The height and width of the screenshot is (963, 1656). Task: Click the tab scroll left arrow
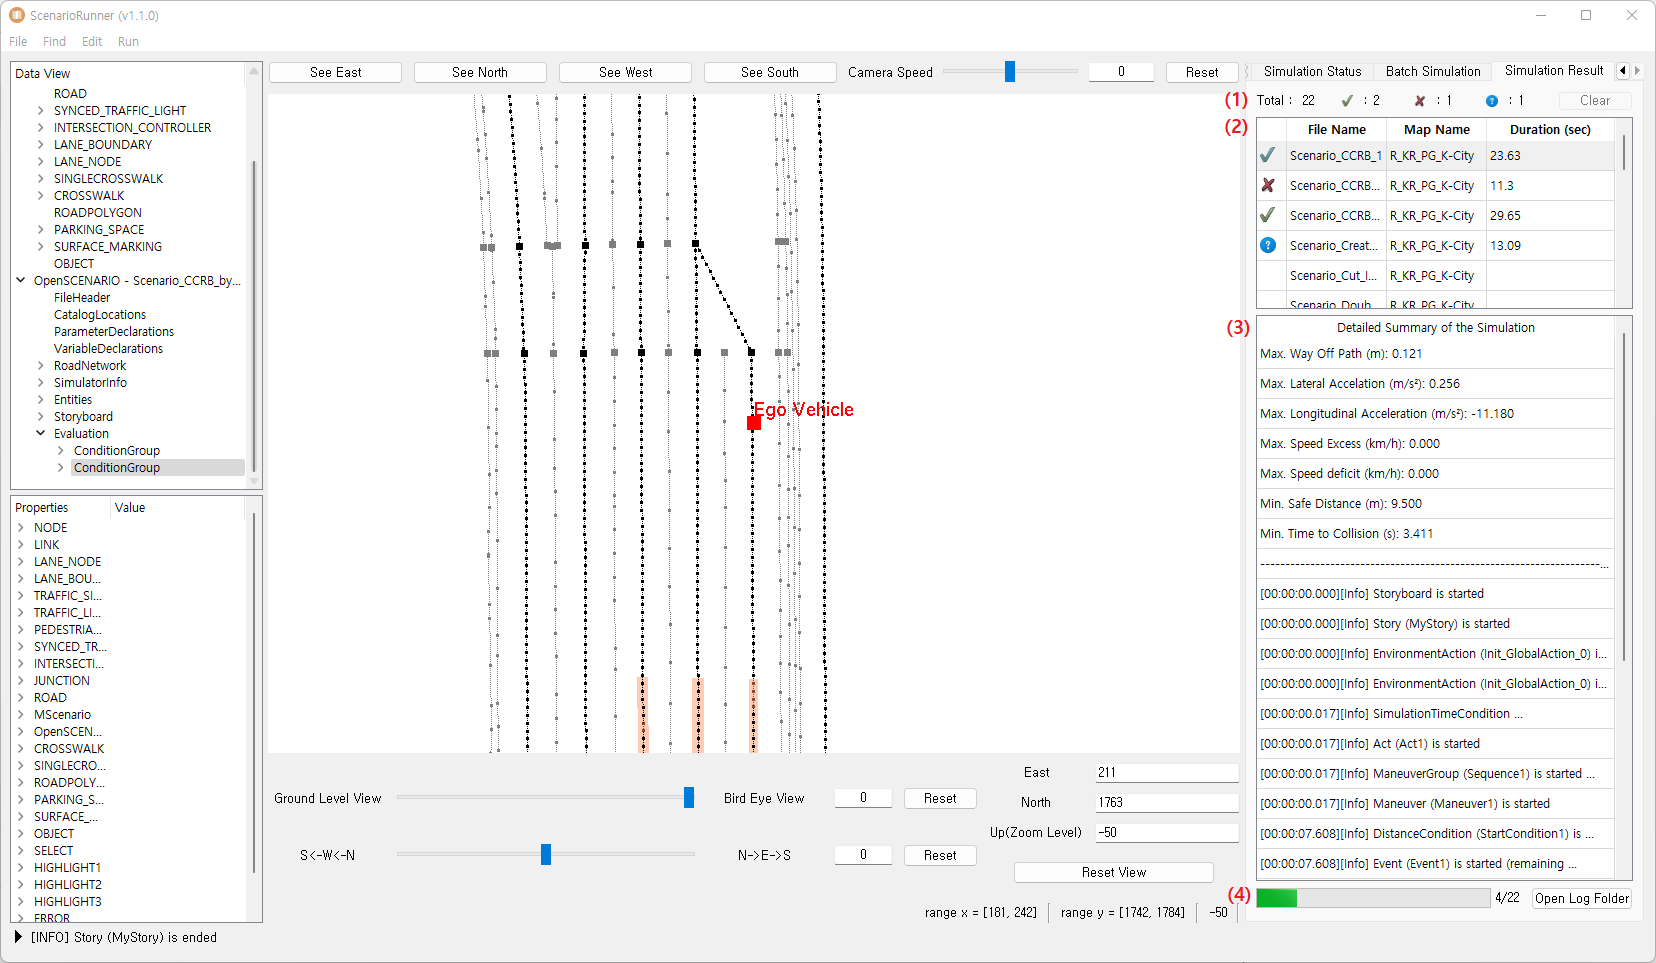(x=1622, y=71)
